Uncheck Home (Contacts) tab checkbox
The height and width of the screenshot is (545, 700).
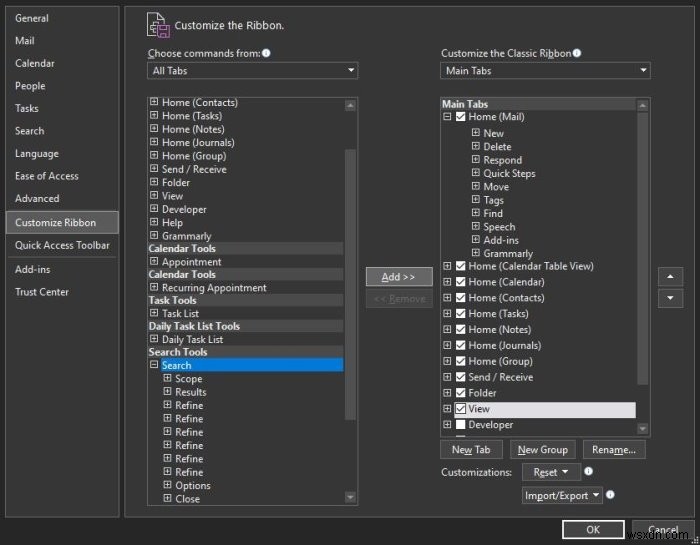(461, 298)
